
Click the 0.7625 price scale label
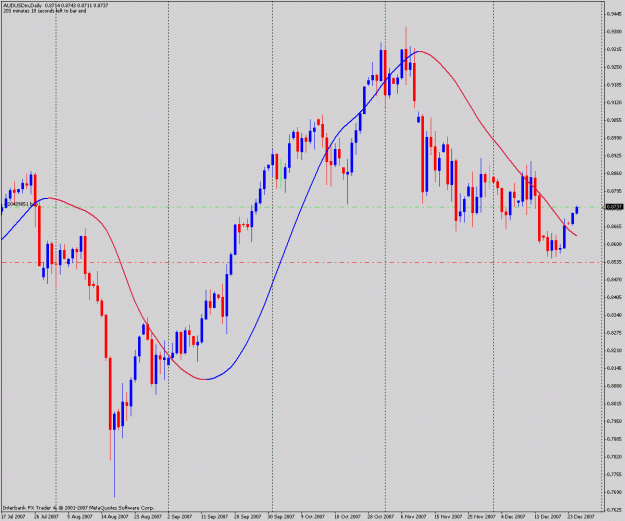(614, 509)
